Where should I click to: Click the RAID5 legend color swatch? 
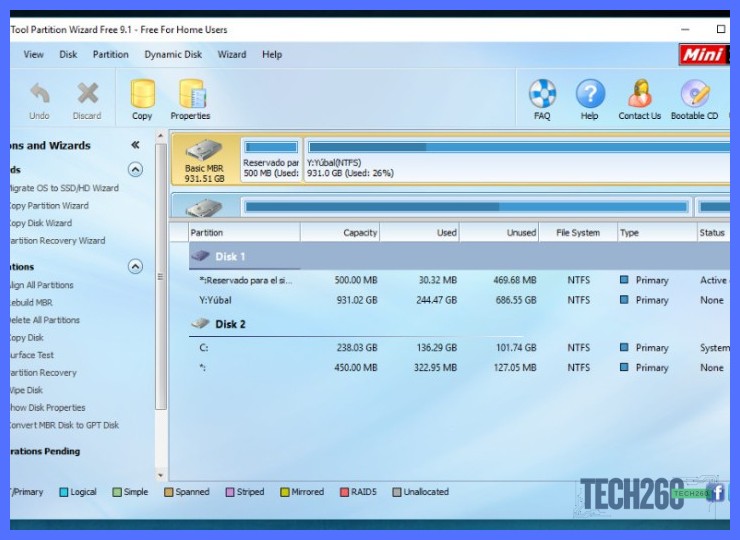pyautogui.click(x=345, y=492)
